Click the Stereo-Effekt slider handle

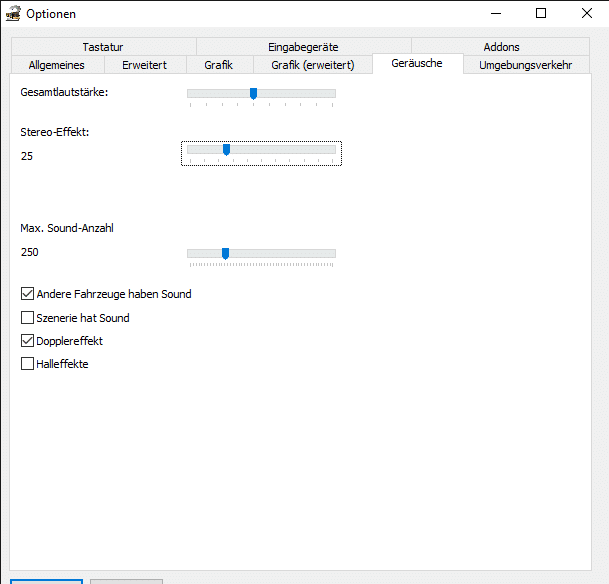(x=226, y=149)
